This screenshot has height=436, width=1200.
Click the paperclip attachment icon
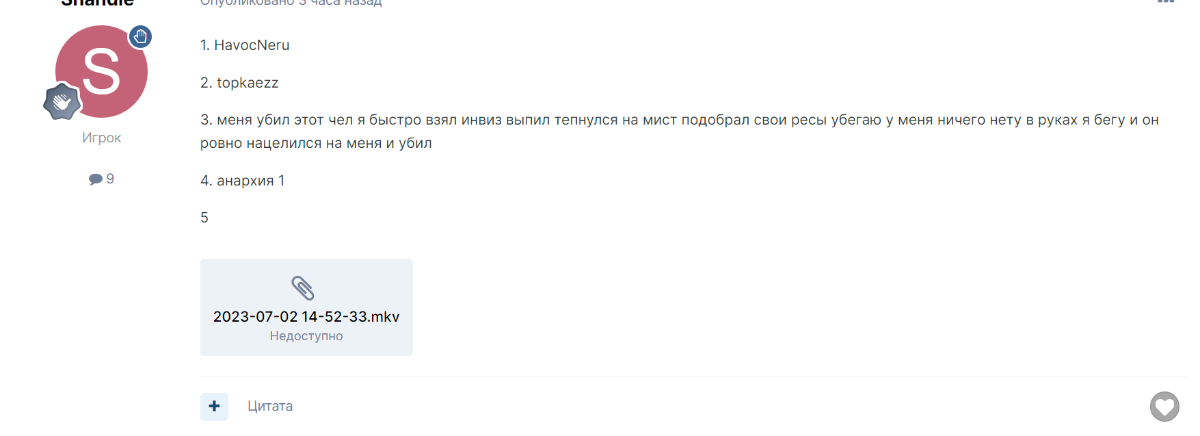(303, 288)
